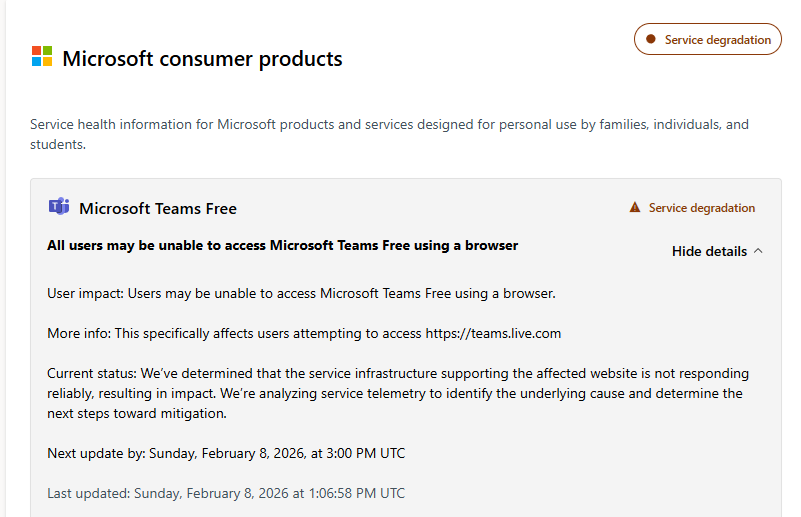Click the Last updated timestamp line
801x517 pixels.
[226, 493]
